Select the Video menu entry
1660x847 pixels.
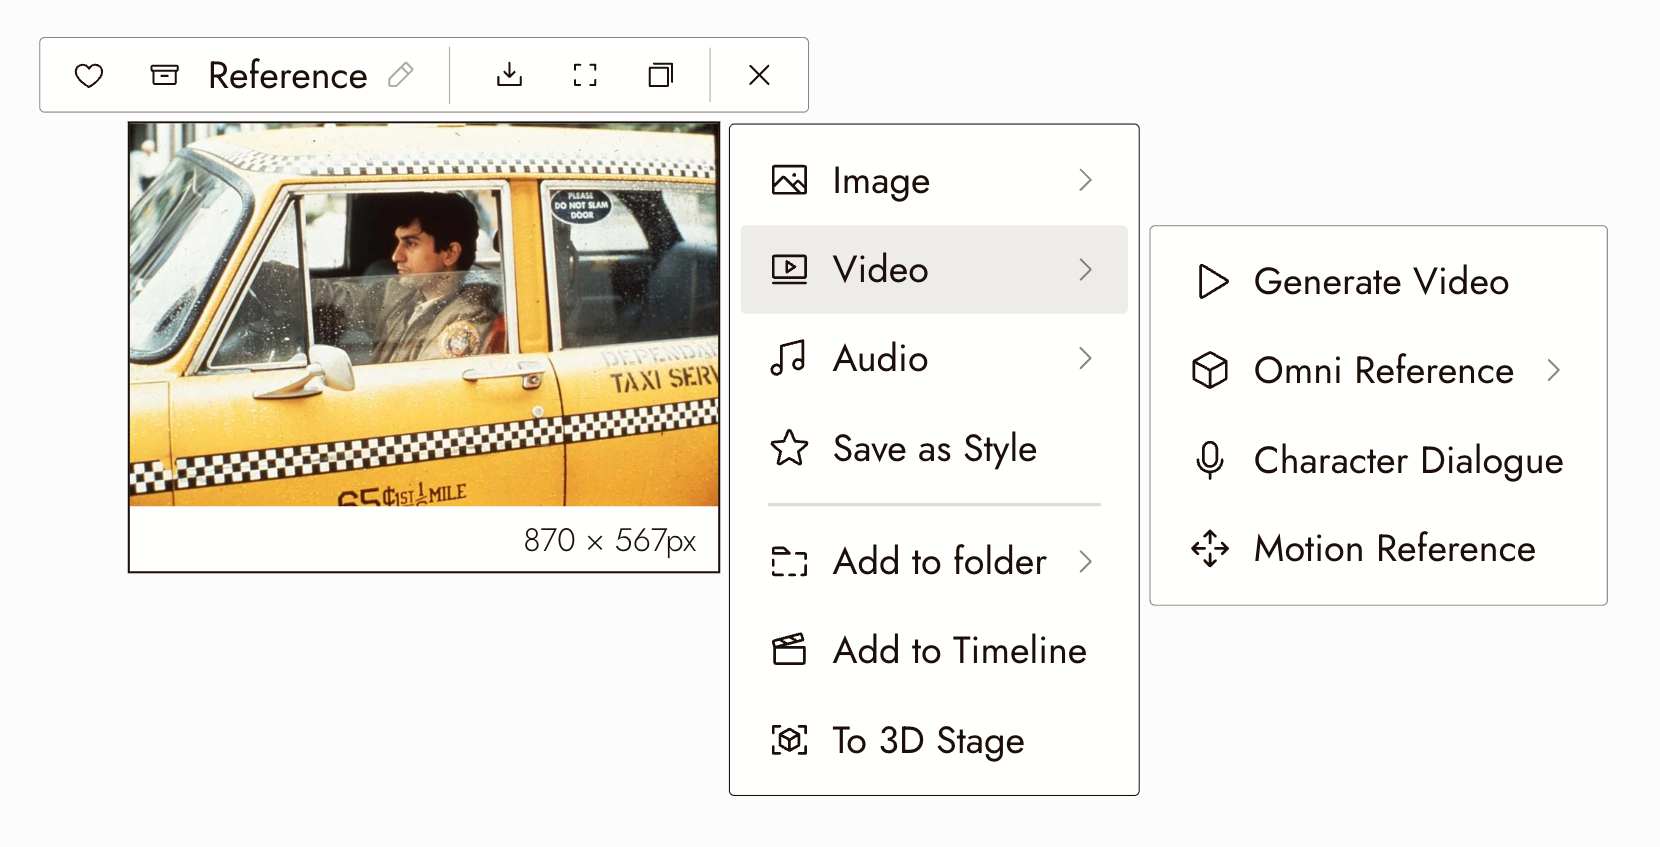(x=934, y=269)
